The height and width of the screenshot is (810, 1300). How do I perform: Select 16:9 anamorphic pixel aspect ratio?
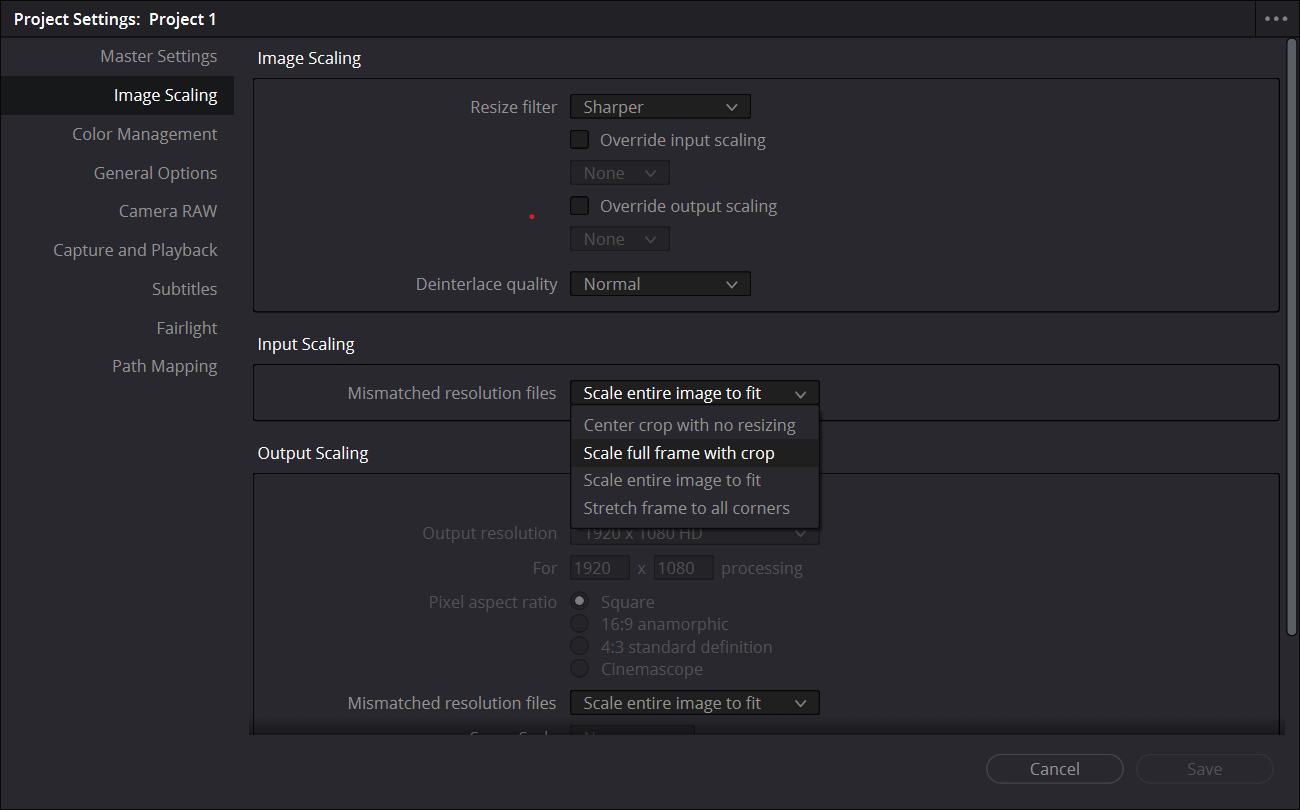pyautogui.click(x=579, y=624)
